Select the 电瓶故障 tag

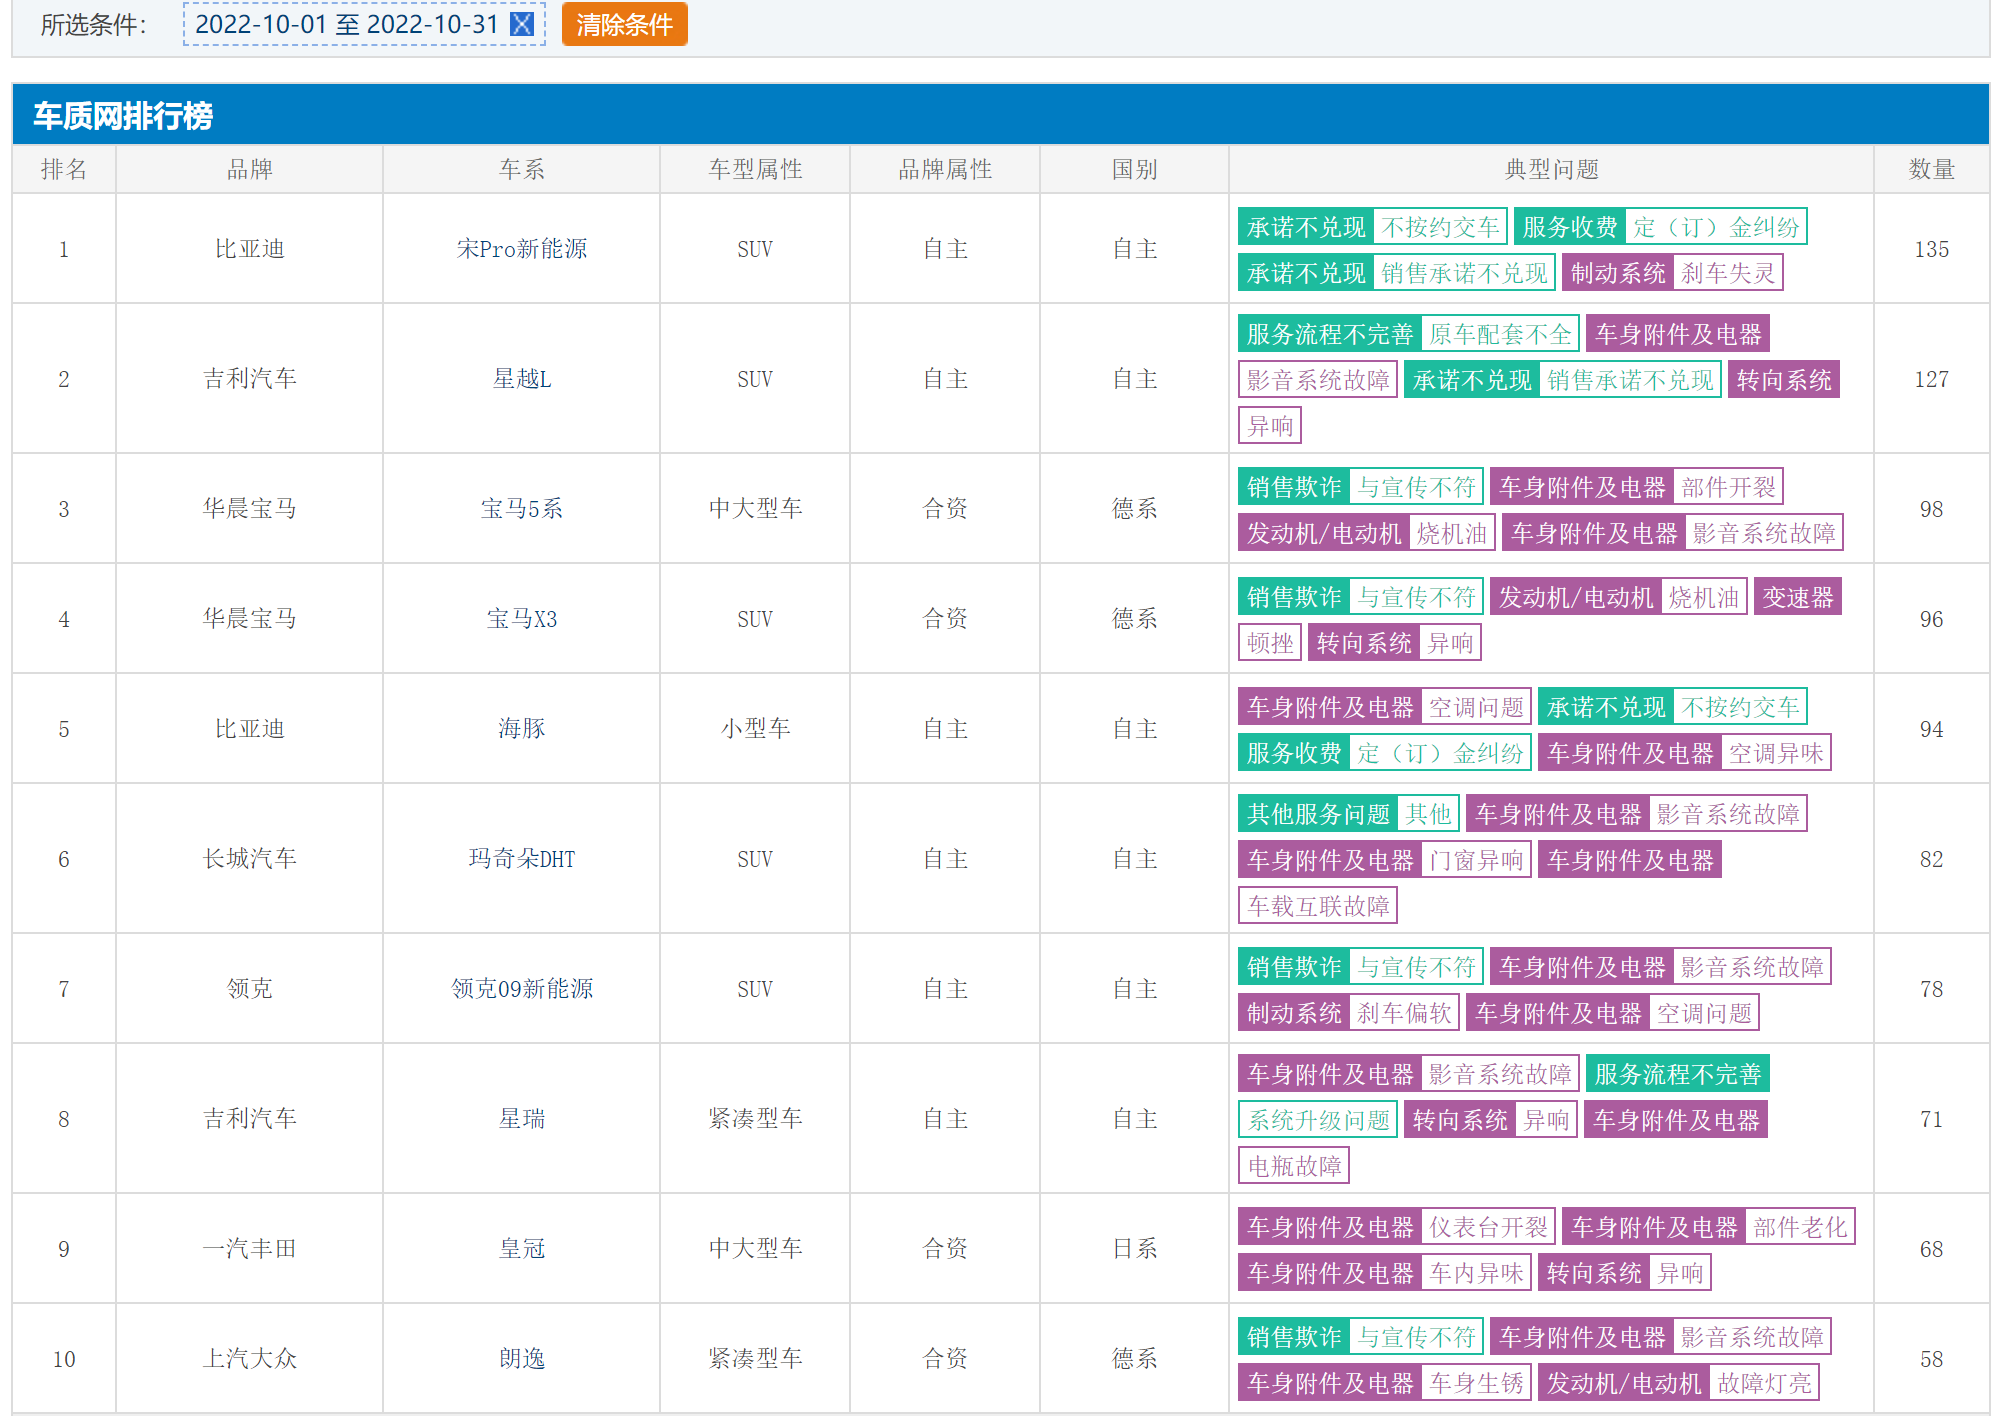coord(1294,1166)
